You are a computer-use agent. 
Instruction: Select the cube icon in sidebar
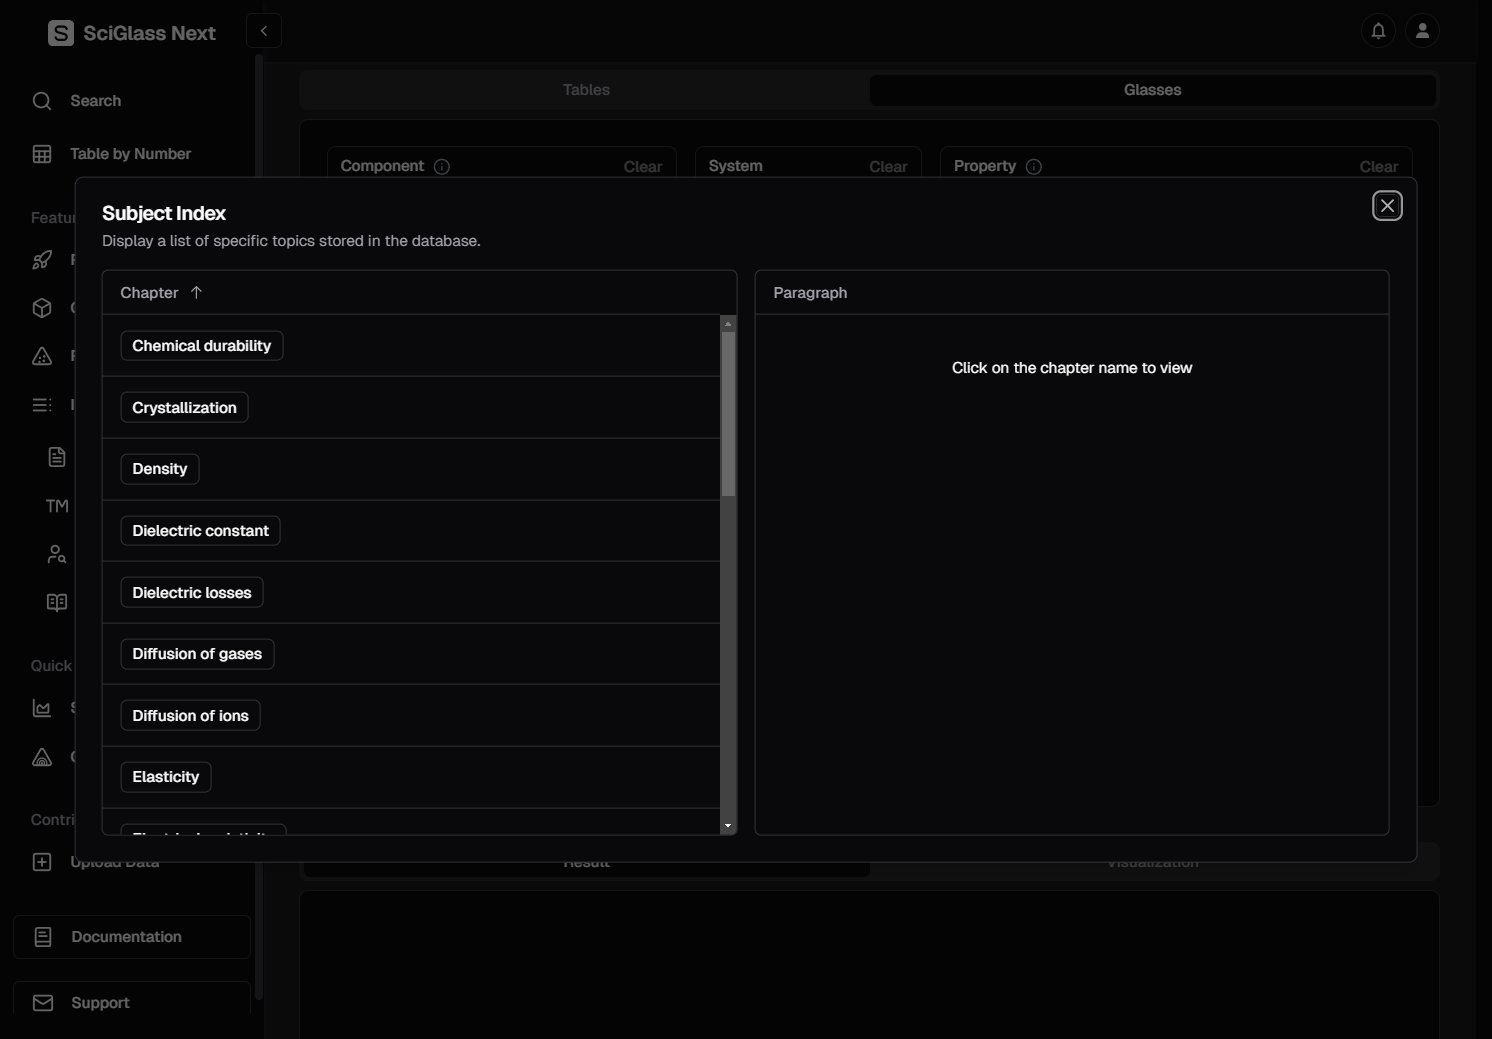42,308
